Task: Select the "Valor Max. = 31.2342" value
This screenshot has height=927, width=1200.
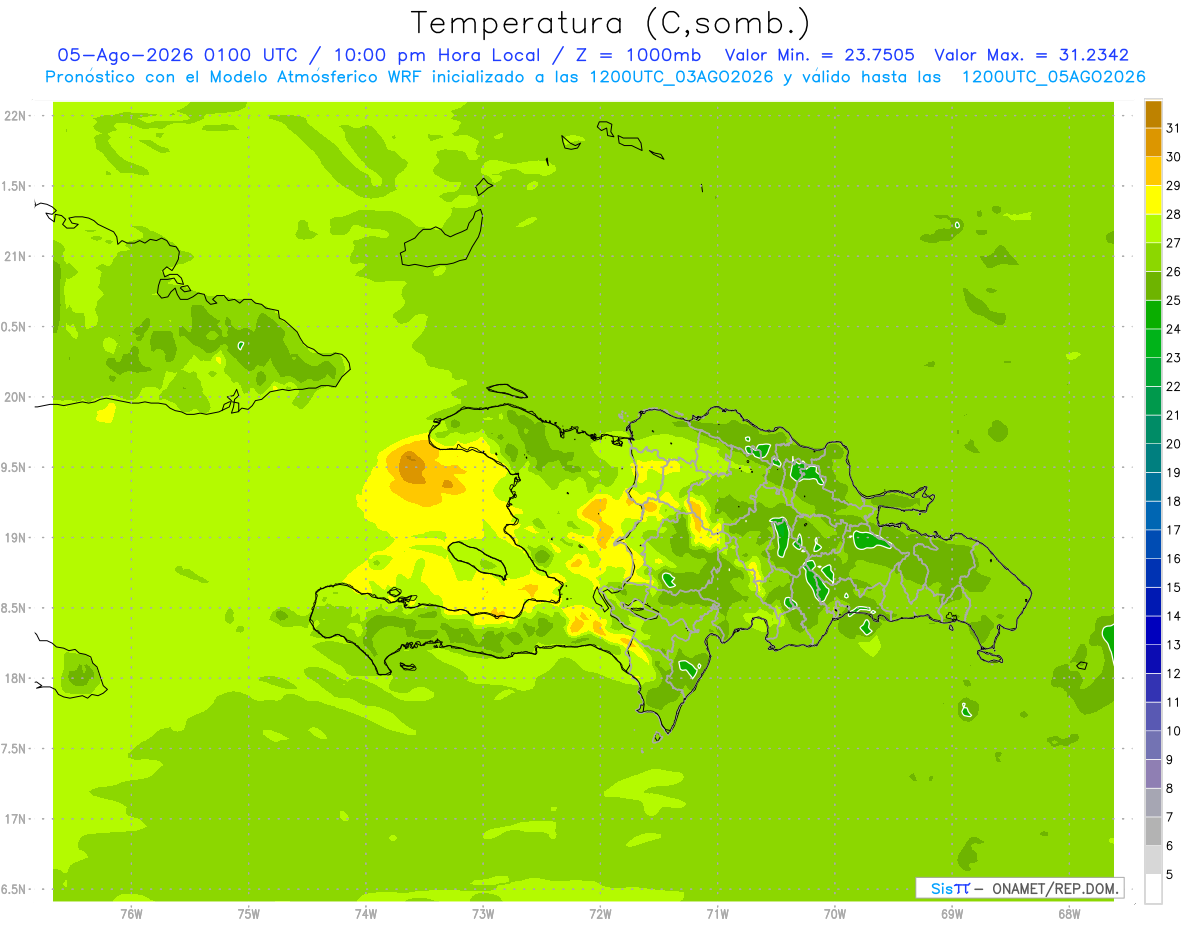Action: [1031, 55]
